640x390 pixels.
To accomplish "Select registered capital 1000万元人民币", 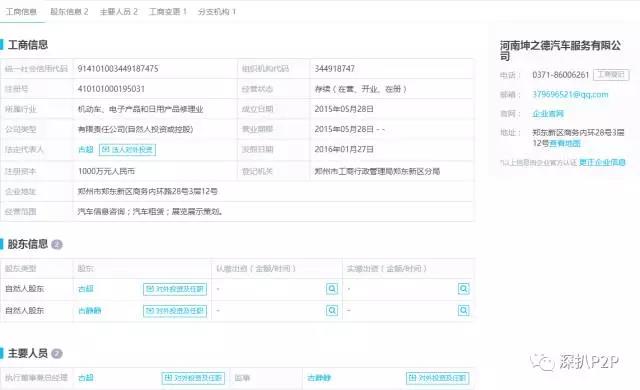I will coord(106,171).
